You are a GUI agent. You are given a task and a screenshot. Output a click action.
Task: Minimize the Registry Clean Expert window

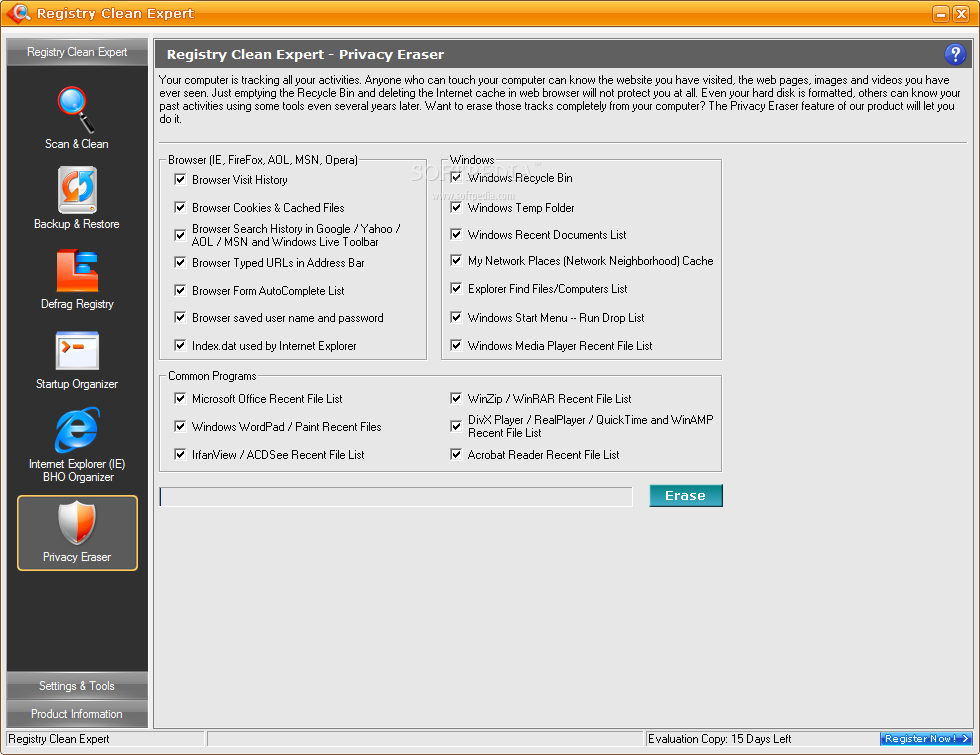tap(941, 13)
